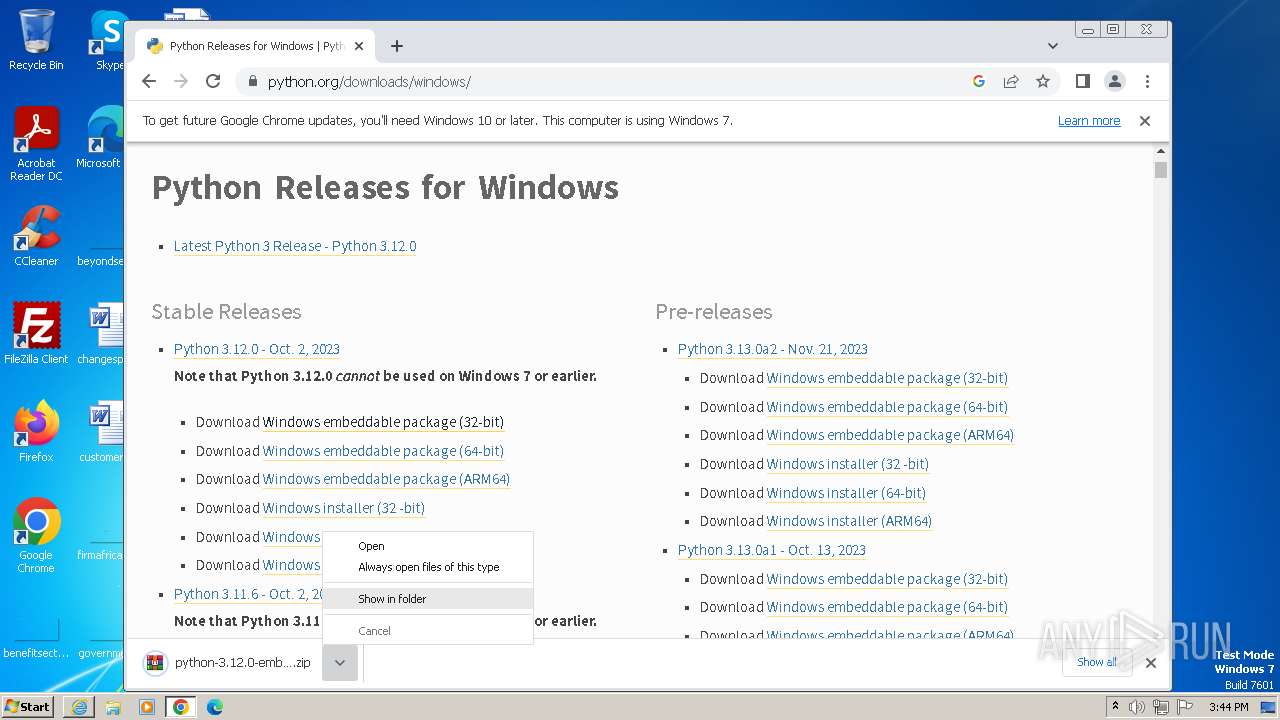Show hidden system tray icons
Image resolution: width=1280 pixels, height=720 pixels.
point(1115,707)
